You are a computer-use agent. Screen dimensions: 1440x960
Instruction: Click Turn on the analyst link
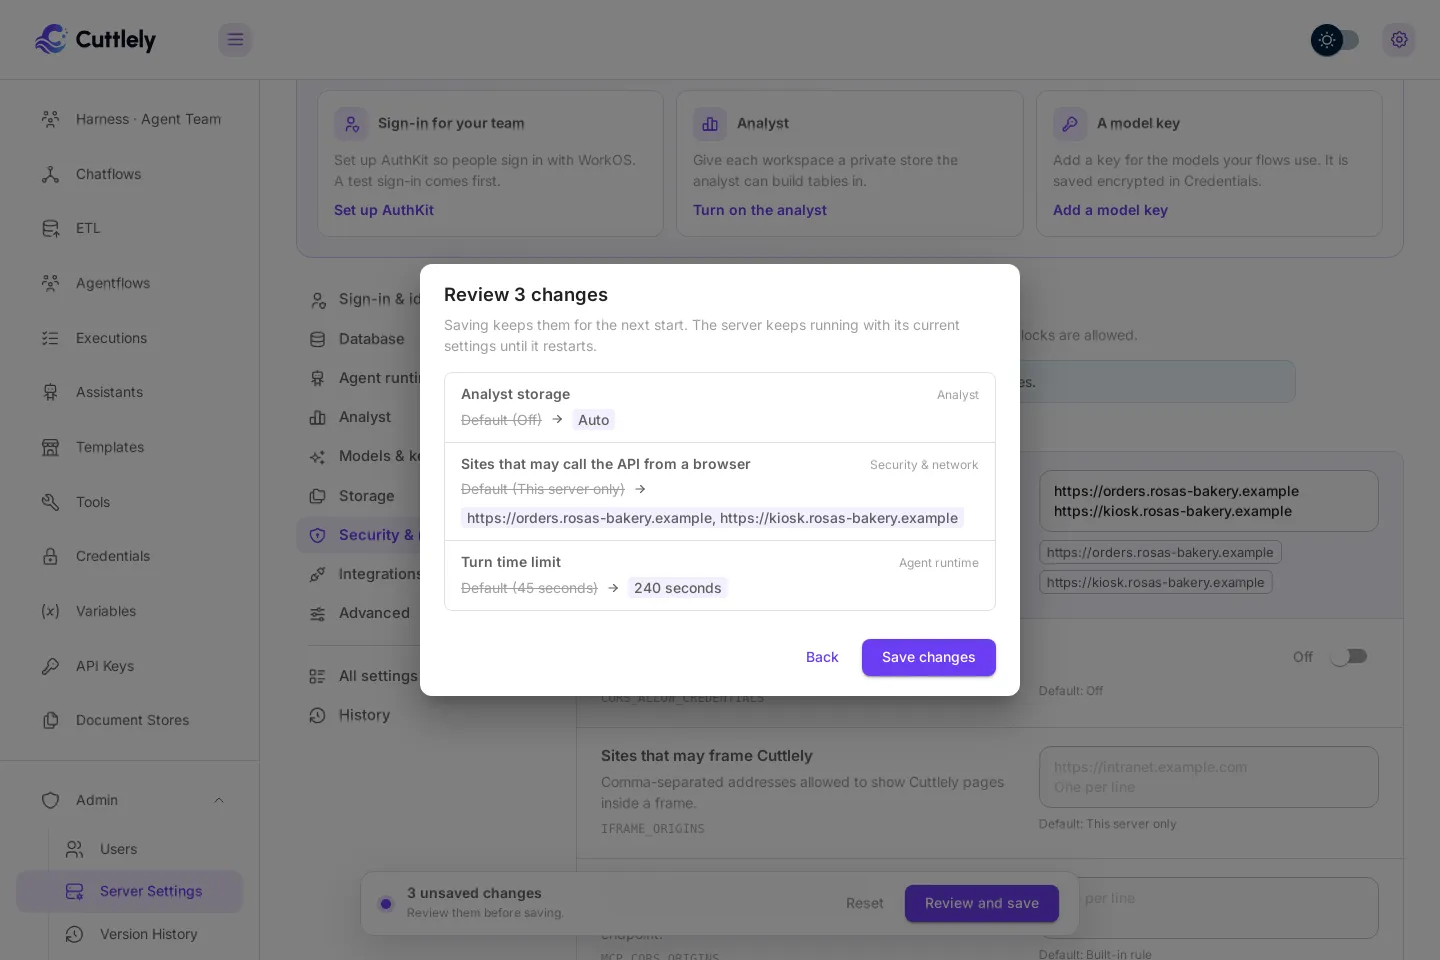click(760, 210)
